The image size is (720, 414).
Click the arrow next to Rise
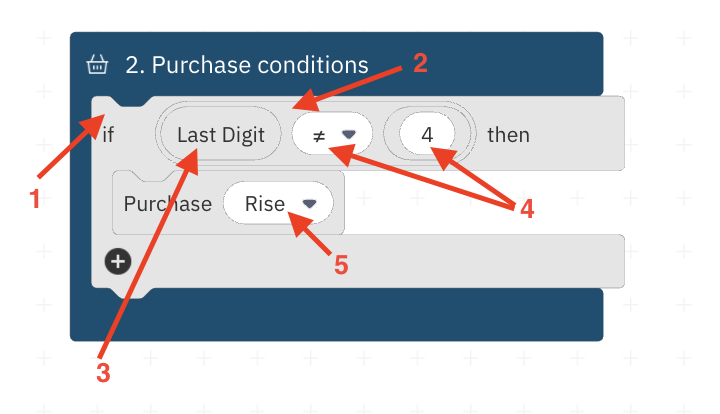309,203
